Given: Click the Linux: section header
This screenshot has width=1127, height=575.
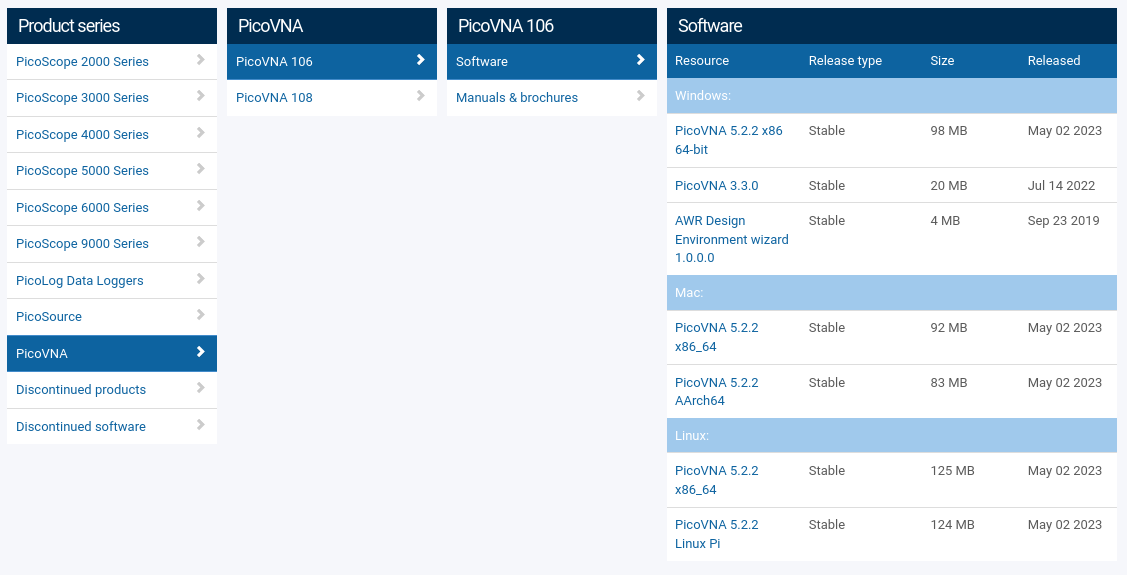Looking at the screenshot, I should 892,436.
